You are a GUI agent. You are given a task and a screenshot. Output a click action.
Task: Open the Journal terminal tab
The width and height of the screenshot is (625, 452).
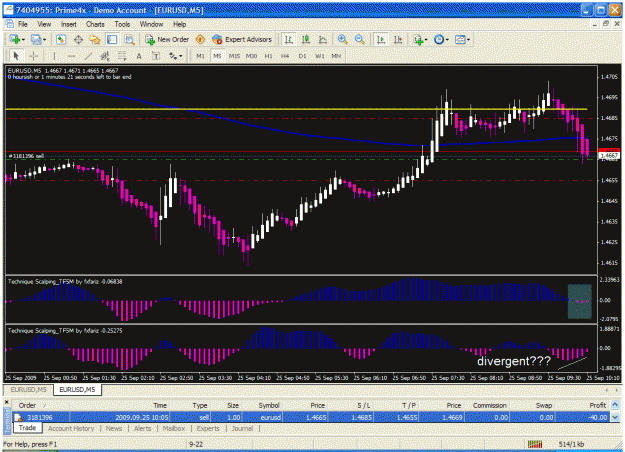pyautogui.click(x=242, y=428)
